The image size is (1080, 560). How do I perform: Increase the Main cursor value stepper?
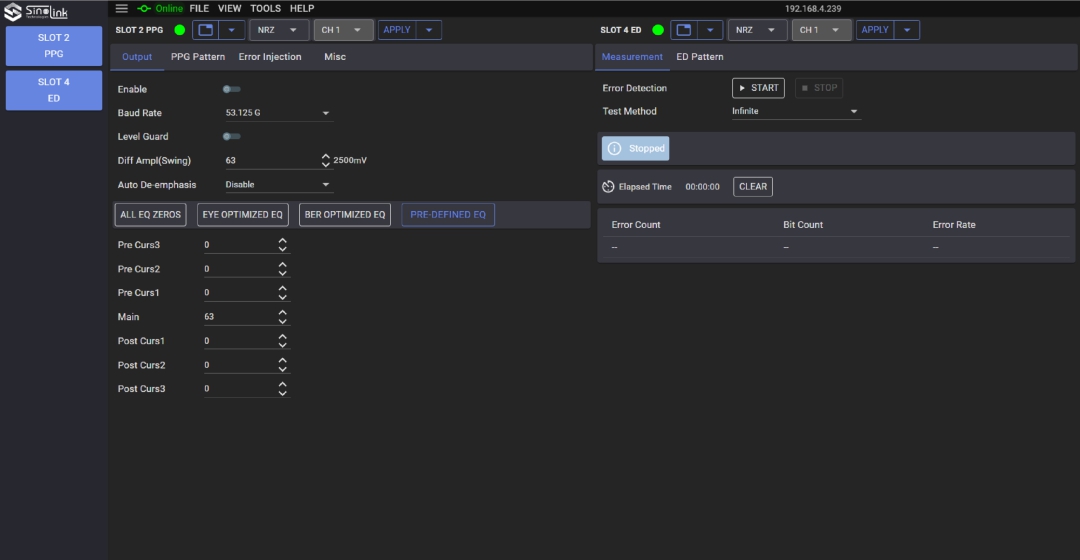point(282,313)
